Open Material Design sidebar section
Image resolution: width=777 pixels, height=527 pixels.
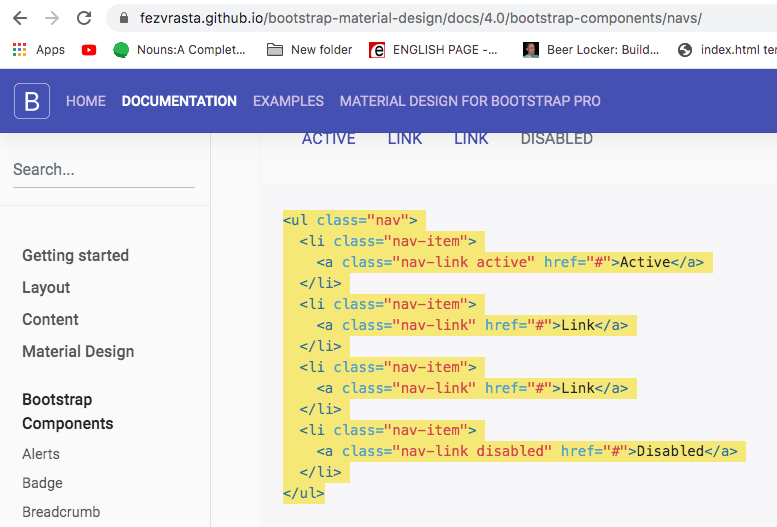pyautogui.click(x=78, y=351)
